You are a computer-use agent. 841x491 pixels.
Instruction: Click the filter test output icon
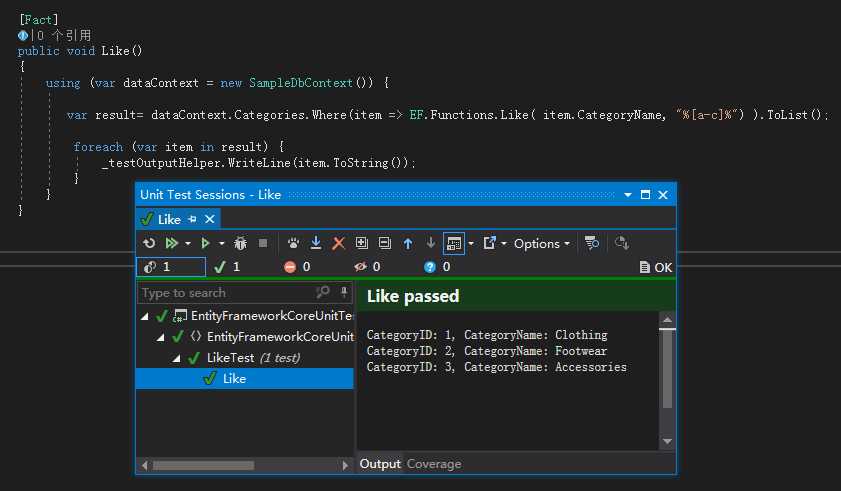[592, 243]
